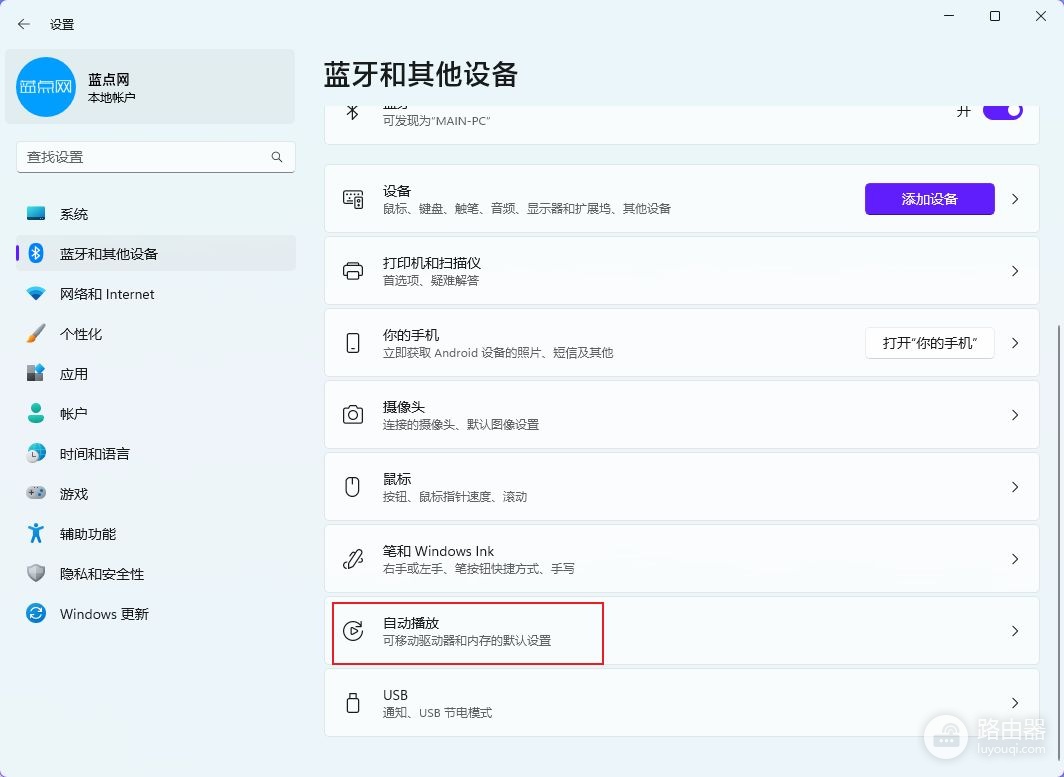Click the pen icon in 笔和 Windows Ink row
Viewport: 1064px width, 777px height.
(353, 558)
